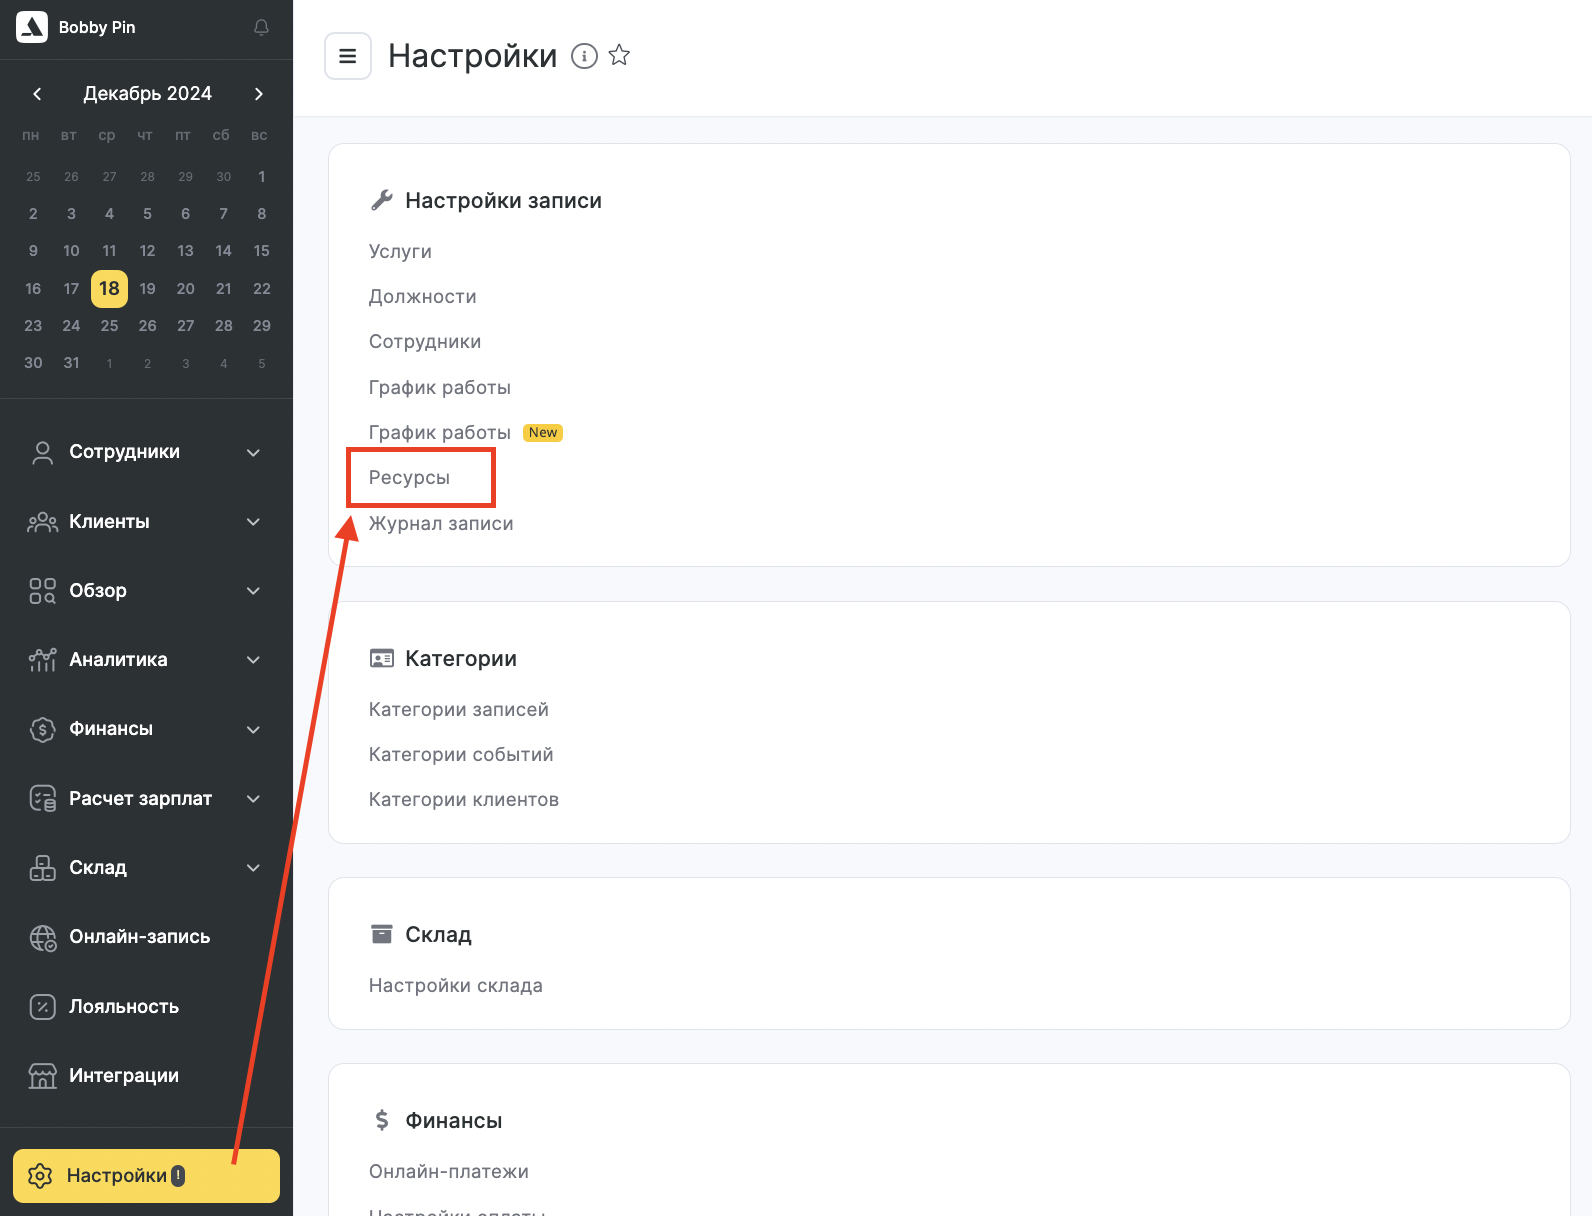The image size is (1592, 1216).
Task: Click the Финансы dollar badge icon
Action: pos(42,729)
